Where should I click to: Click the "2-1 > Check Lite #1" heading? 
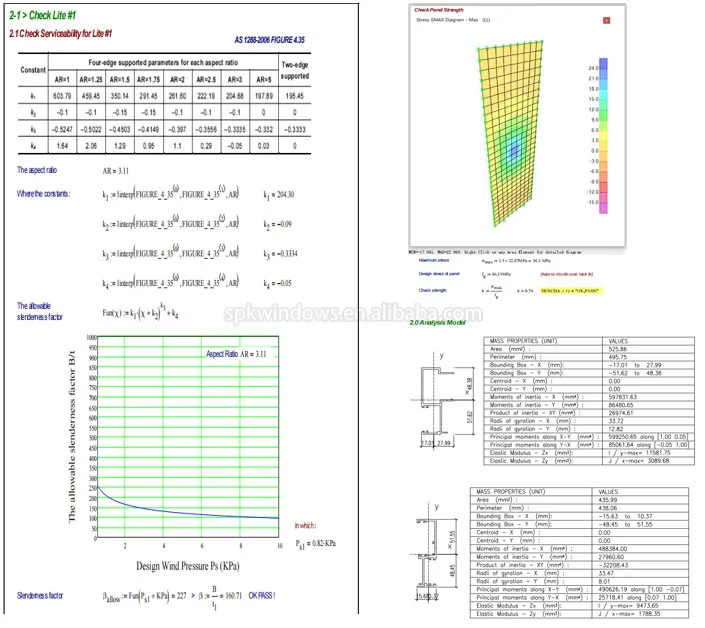43,15
